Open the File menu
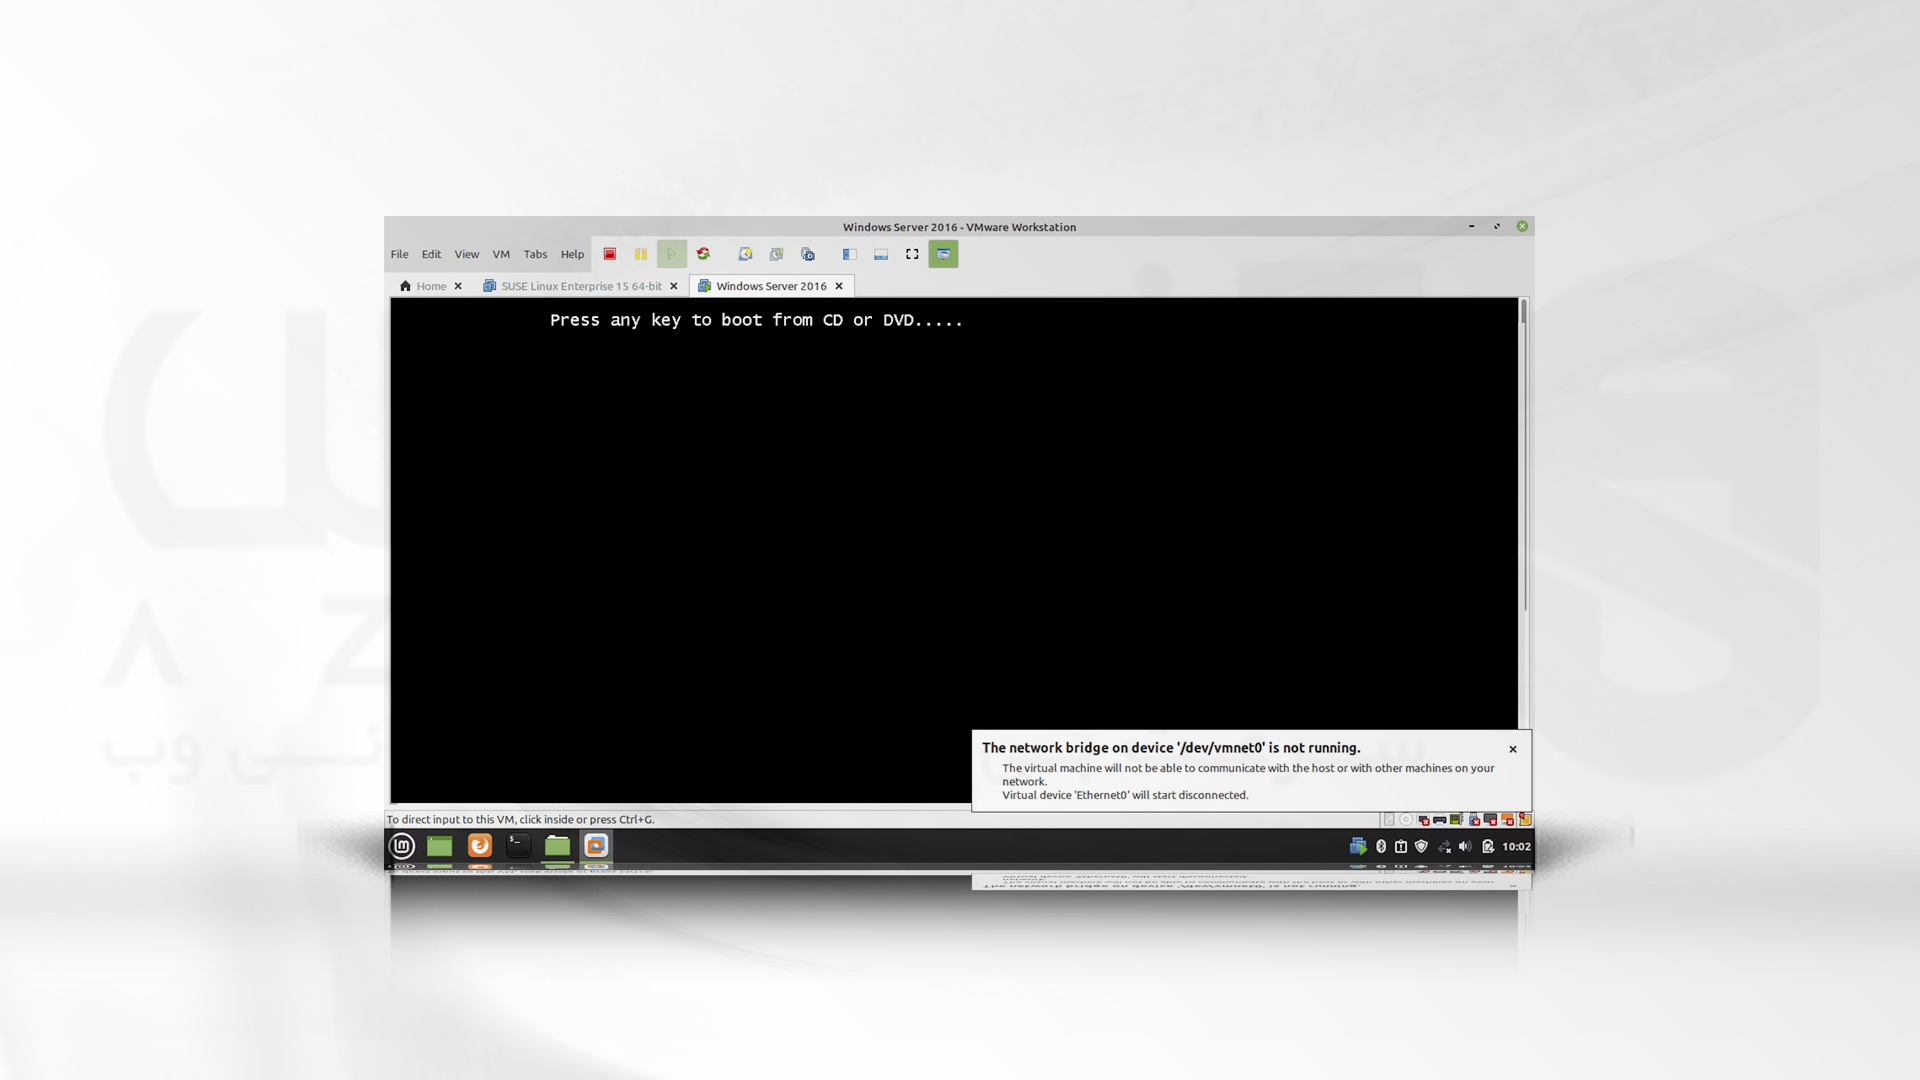The width and height of the screenshot is (1920, 1080). (399, 254)
